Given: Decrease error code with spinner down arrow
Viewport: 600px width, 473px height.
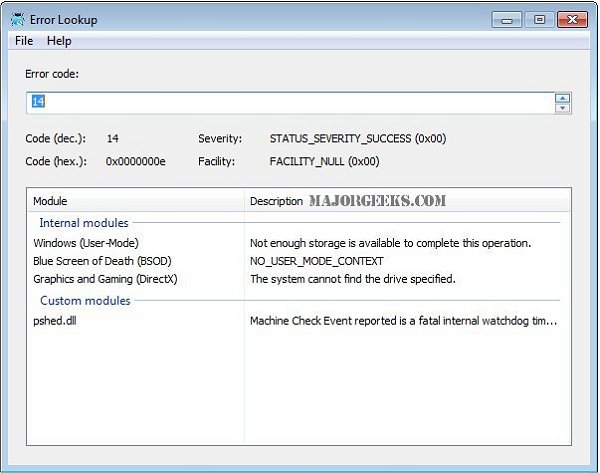Looking at the screenshot, I should pos(562,108).
